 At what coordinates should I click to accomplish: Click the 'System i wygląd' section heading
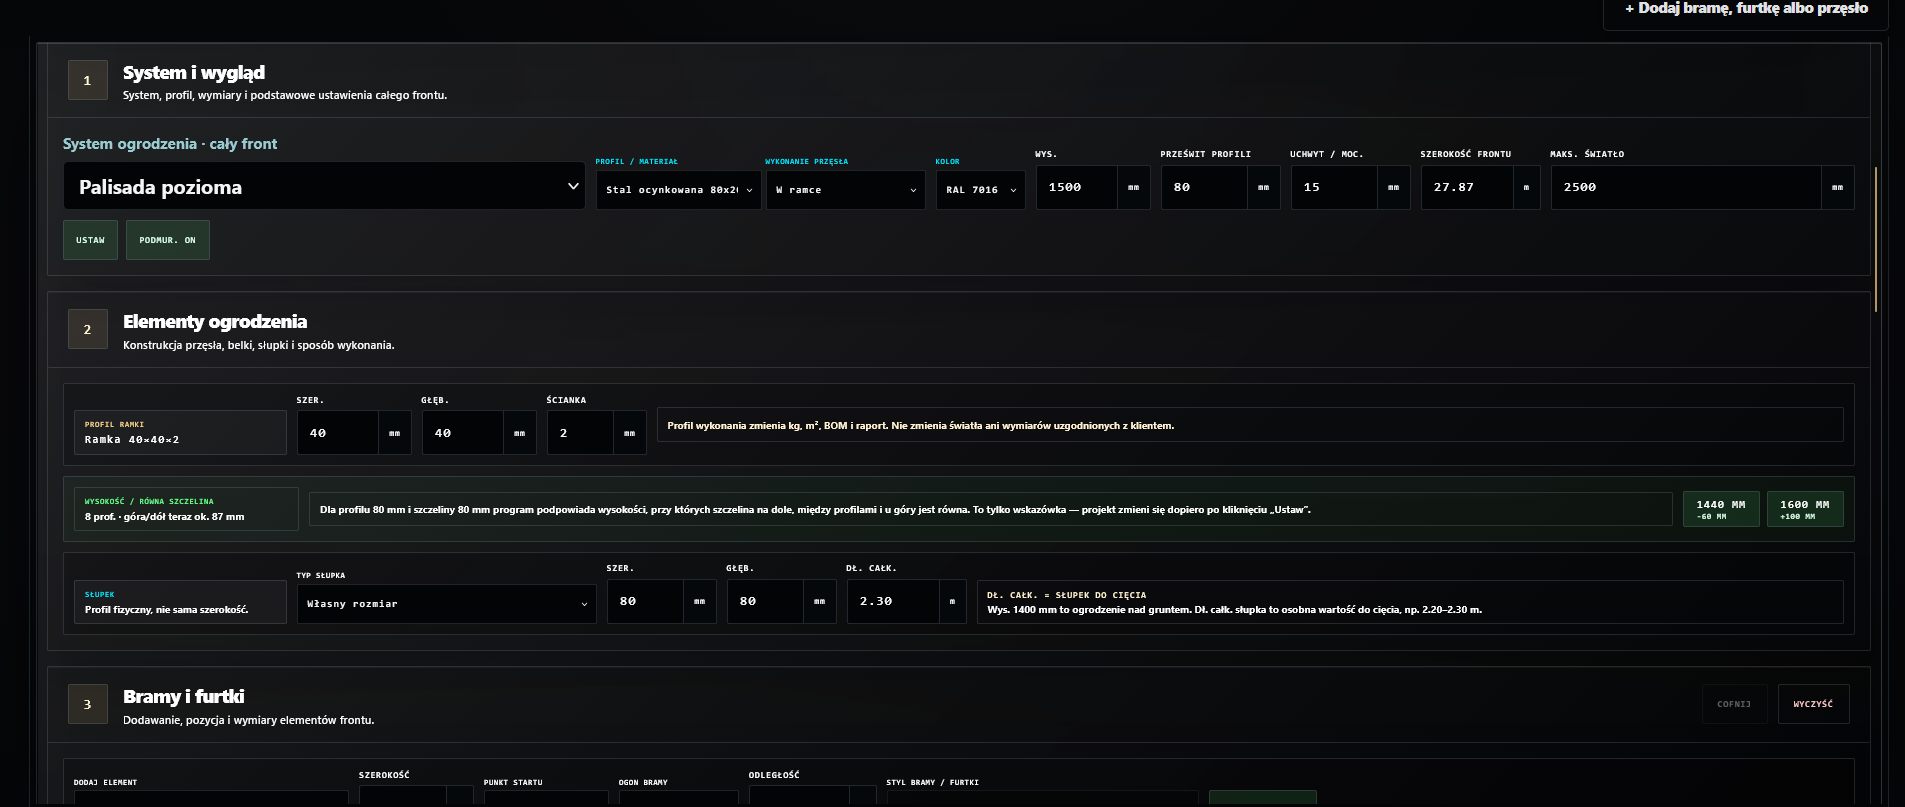pos(194,72)
